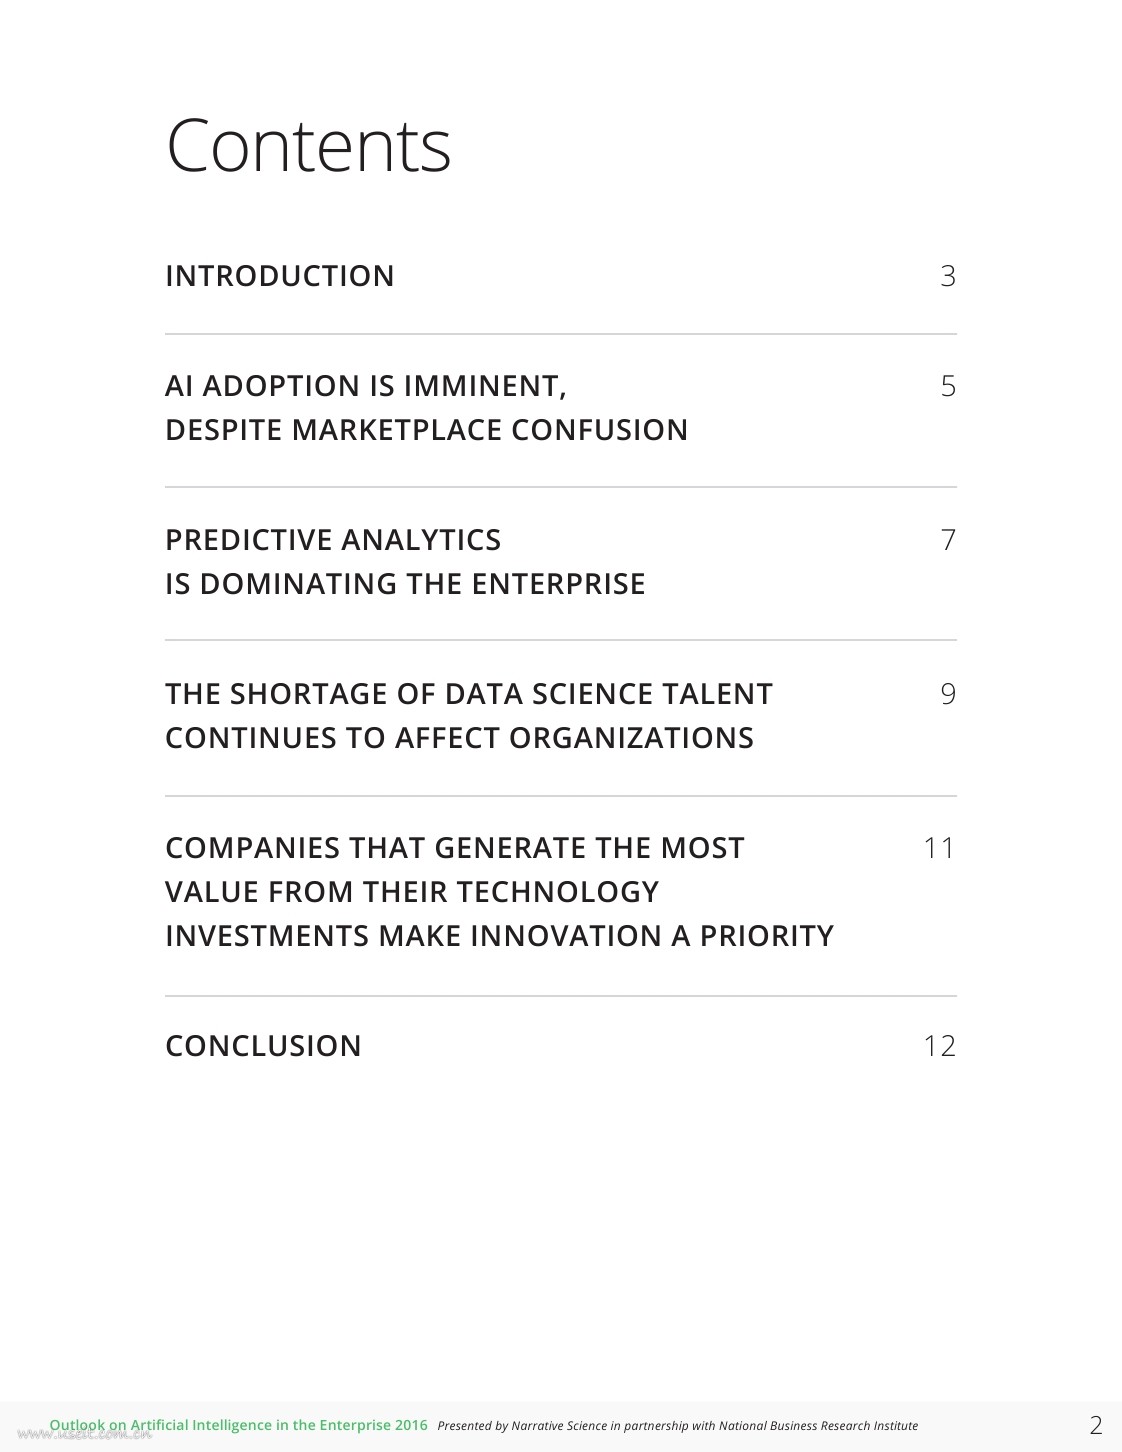
Task: Select page number 5 for AI Adoption
Action: (948, 386)
